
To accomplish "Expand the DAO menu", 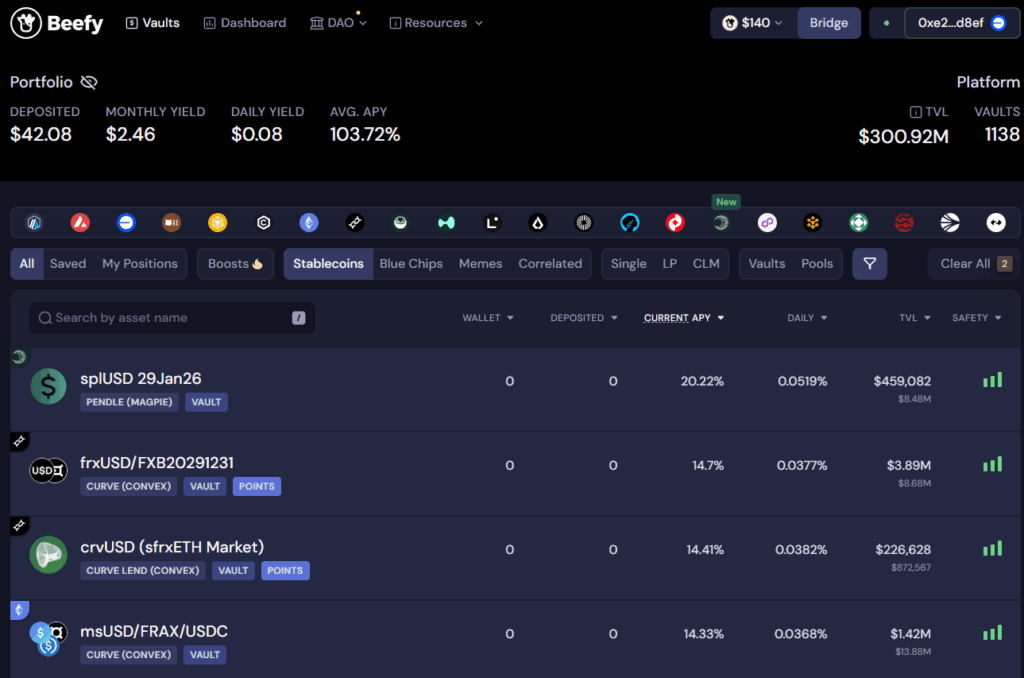I will coord(339,23).
